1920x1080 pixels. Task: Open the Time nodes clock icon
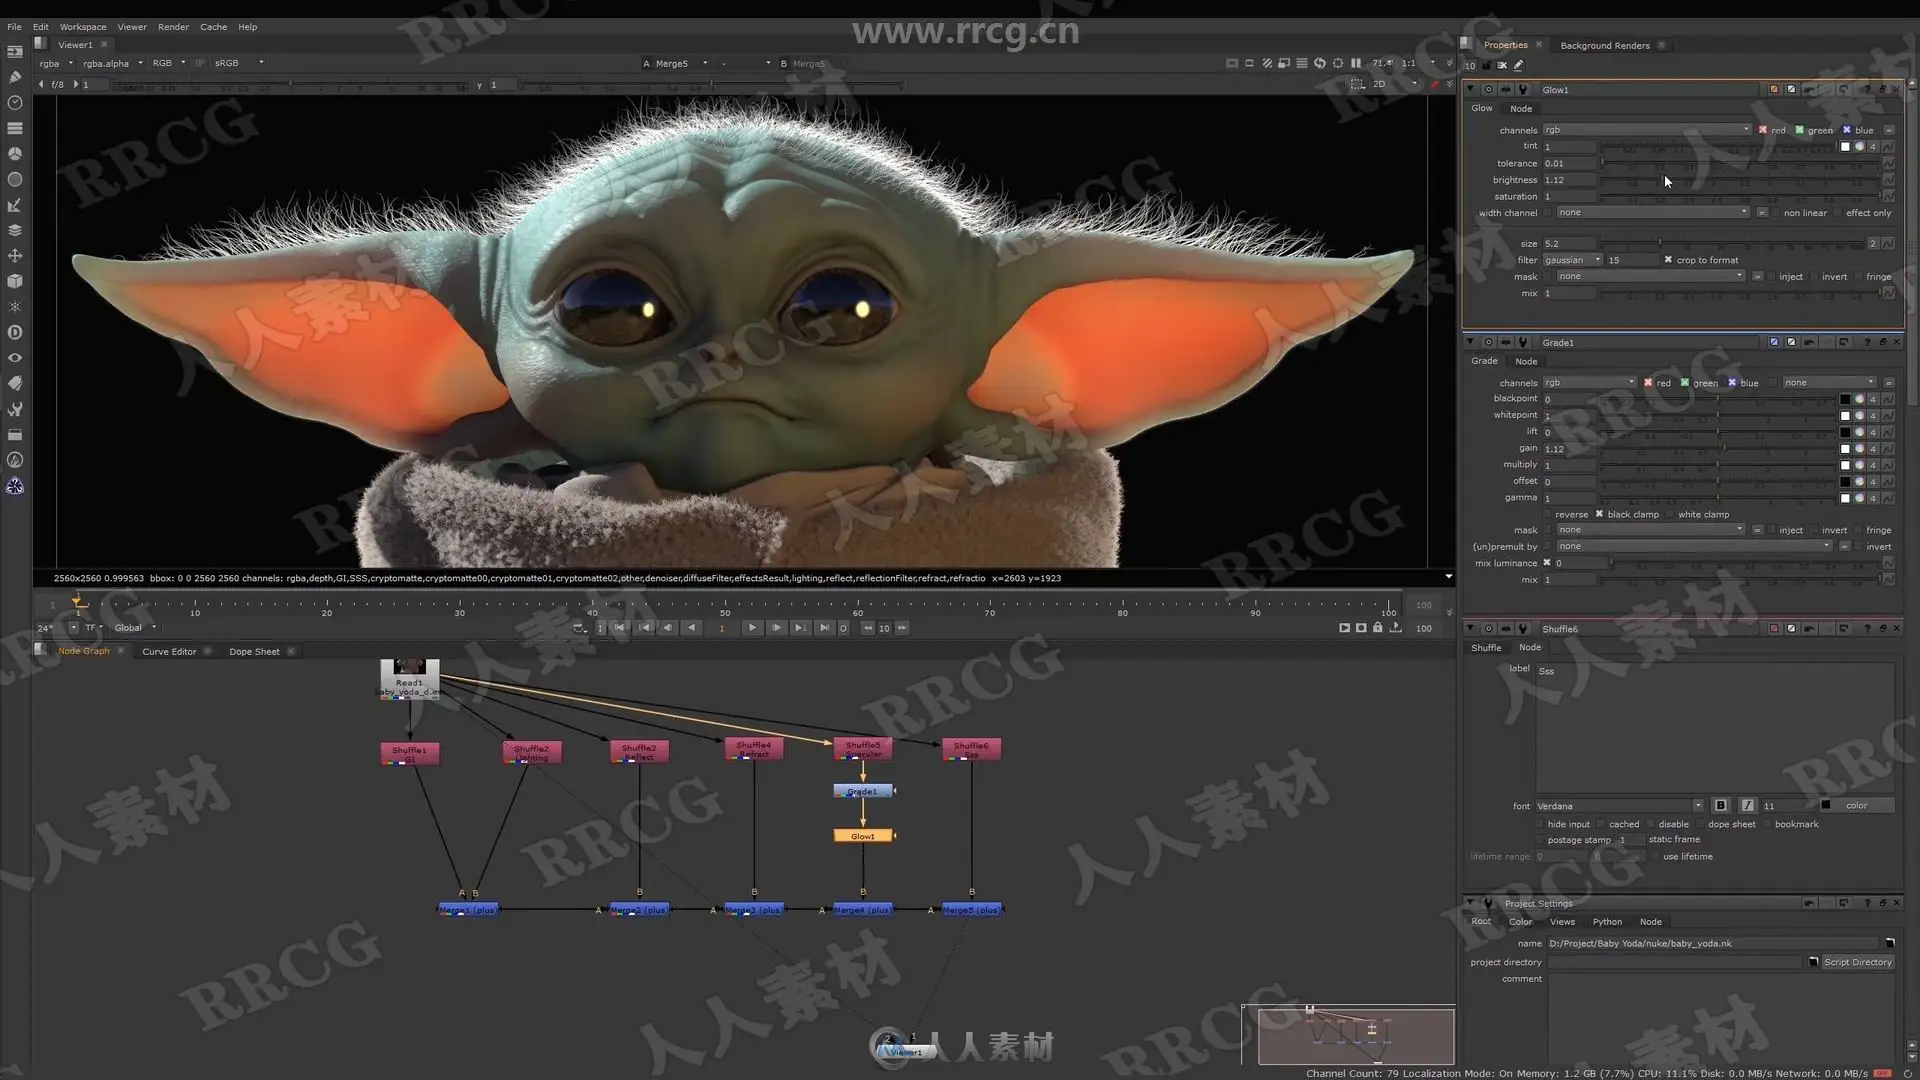[x=15, y=103]
